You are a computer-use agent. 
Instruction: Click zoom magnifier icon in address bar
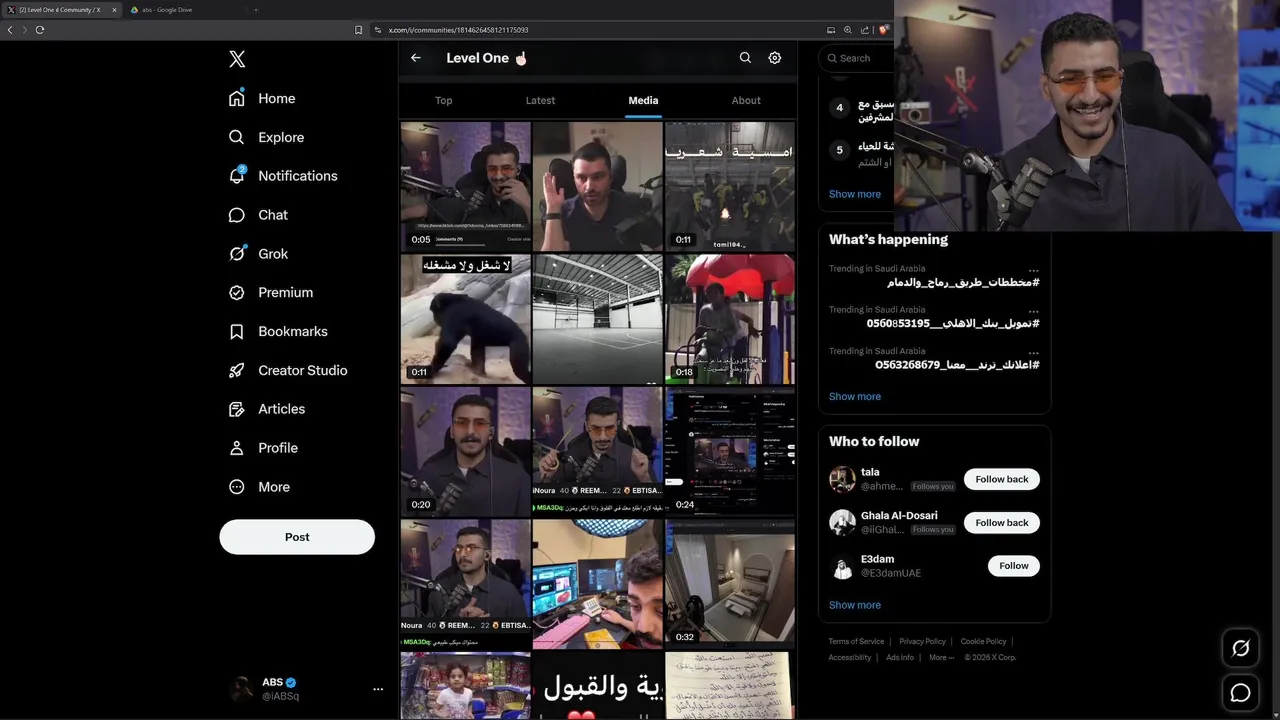[848, 30]
